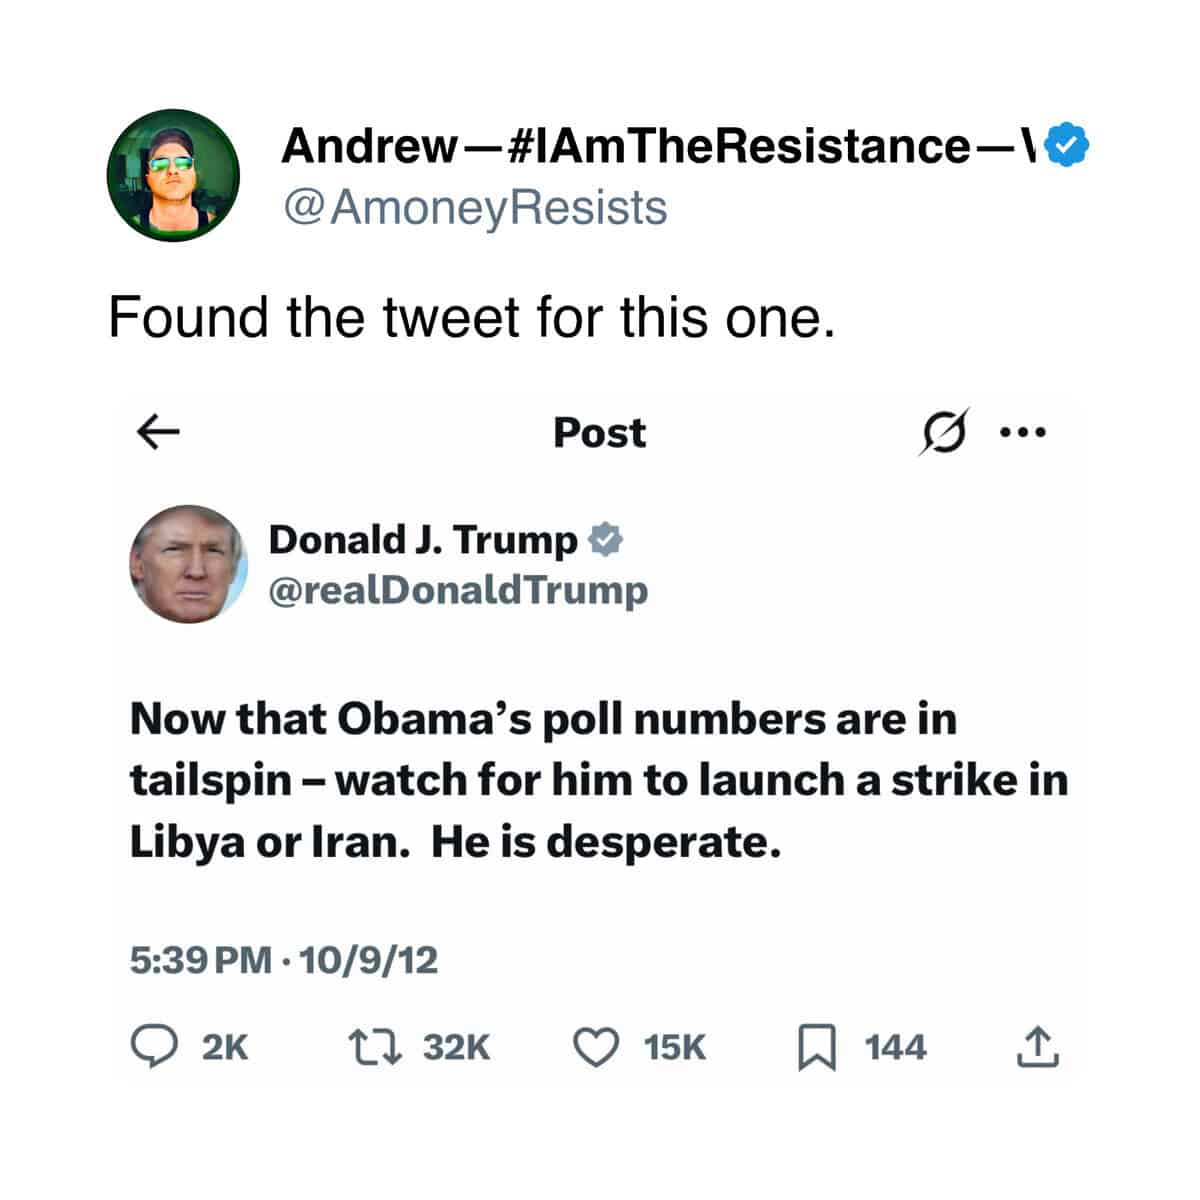Screen dimensions: 1200x1200
Task: Click the repost arrows icon
Action: point(374,1047)
